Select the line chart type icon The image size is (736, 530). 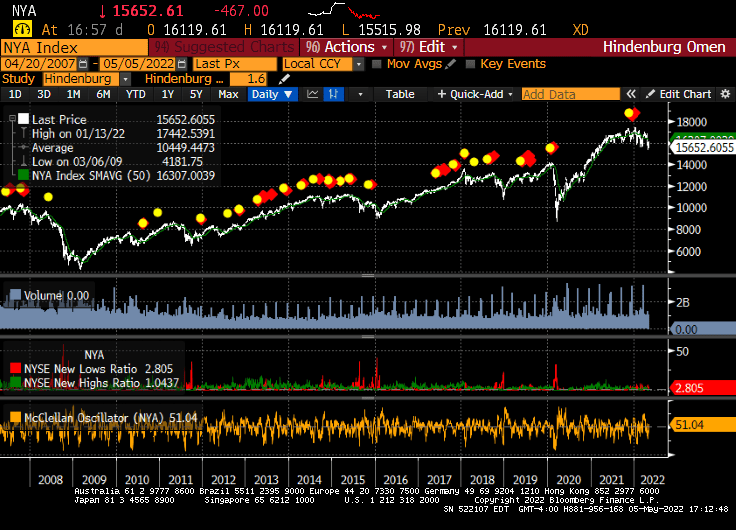click(x=313, y=94)
